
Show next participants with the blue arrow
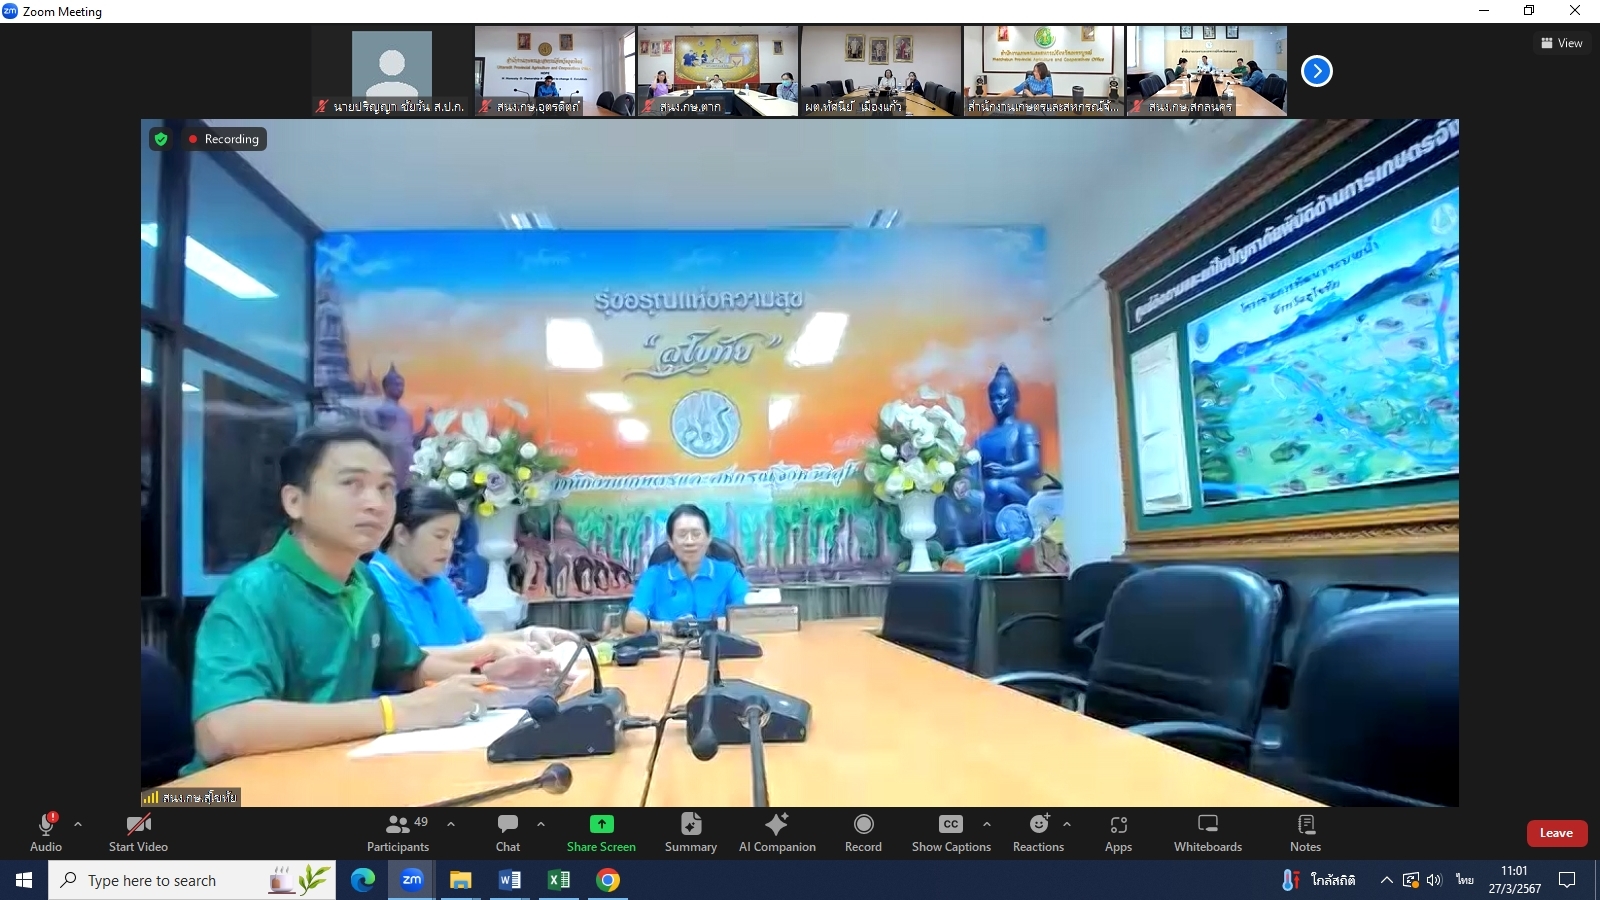coord(1317,71)
